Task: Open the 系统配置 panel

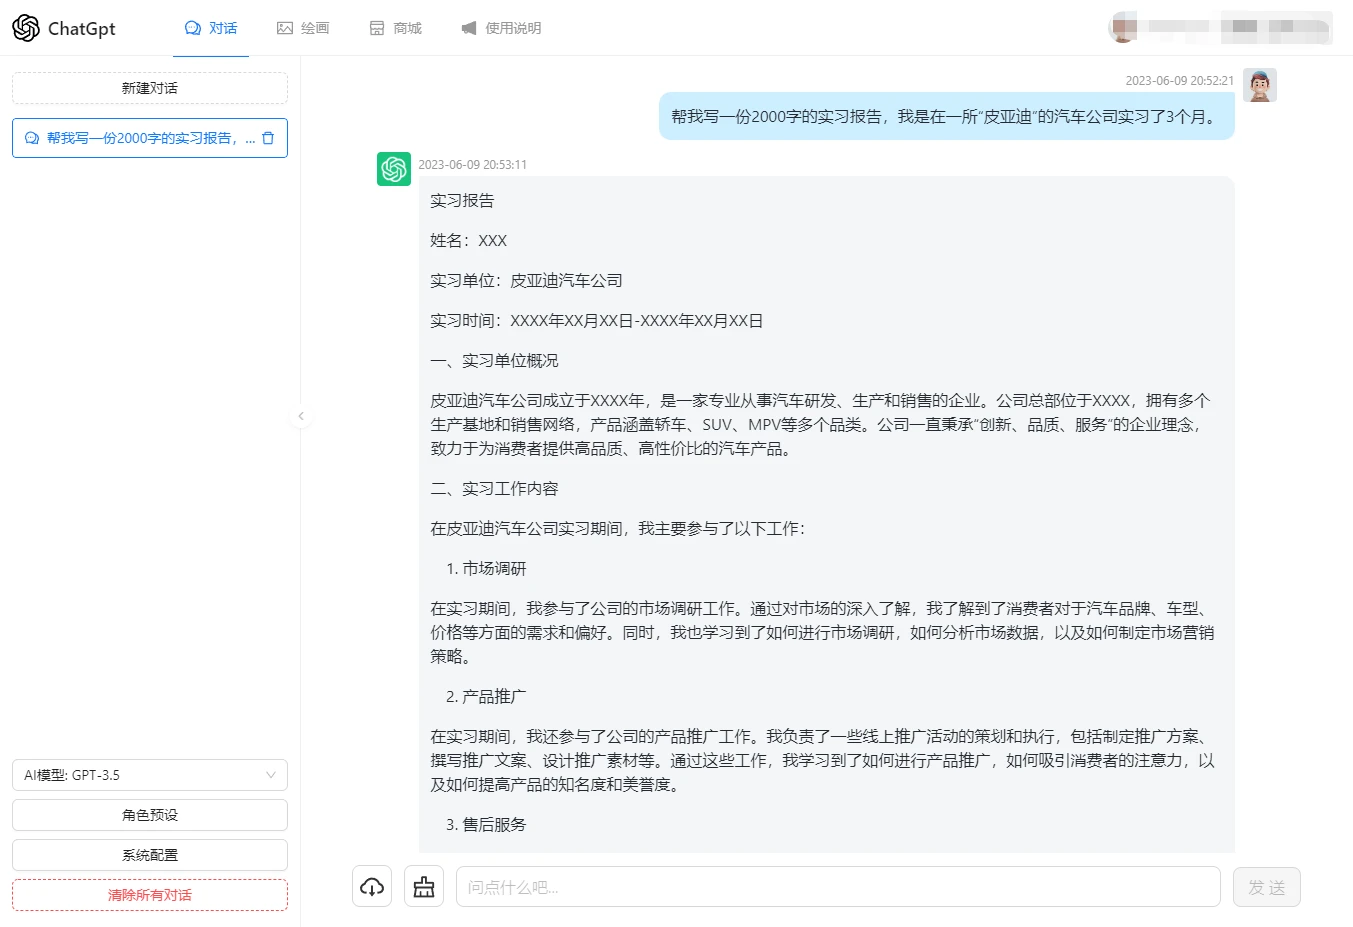Action: tap(150, 855)
